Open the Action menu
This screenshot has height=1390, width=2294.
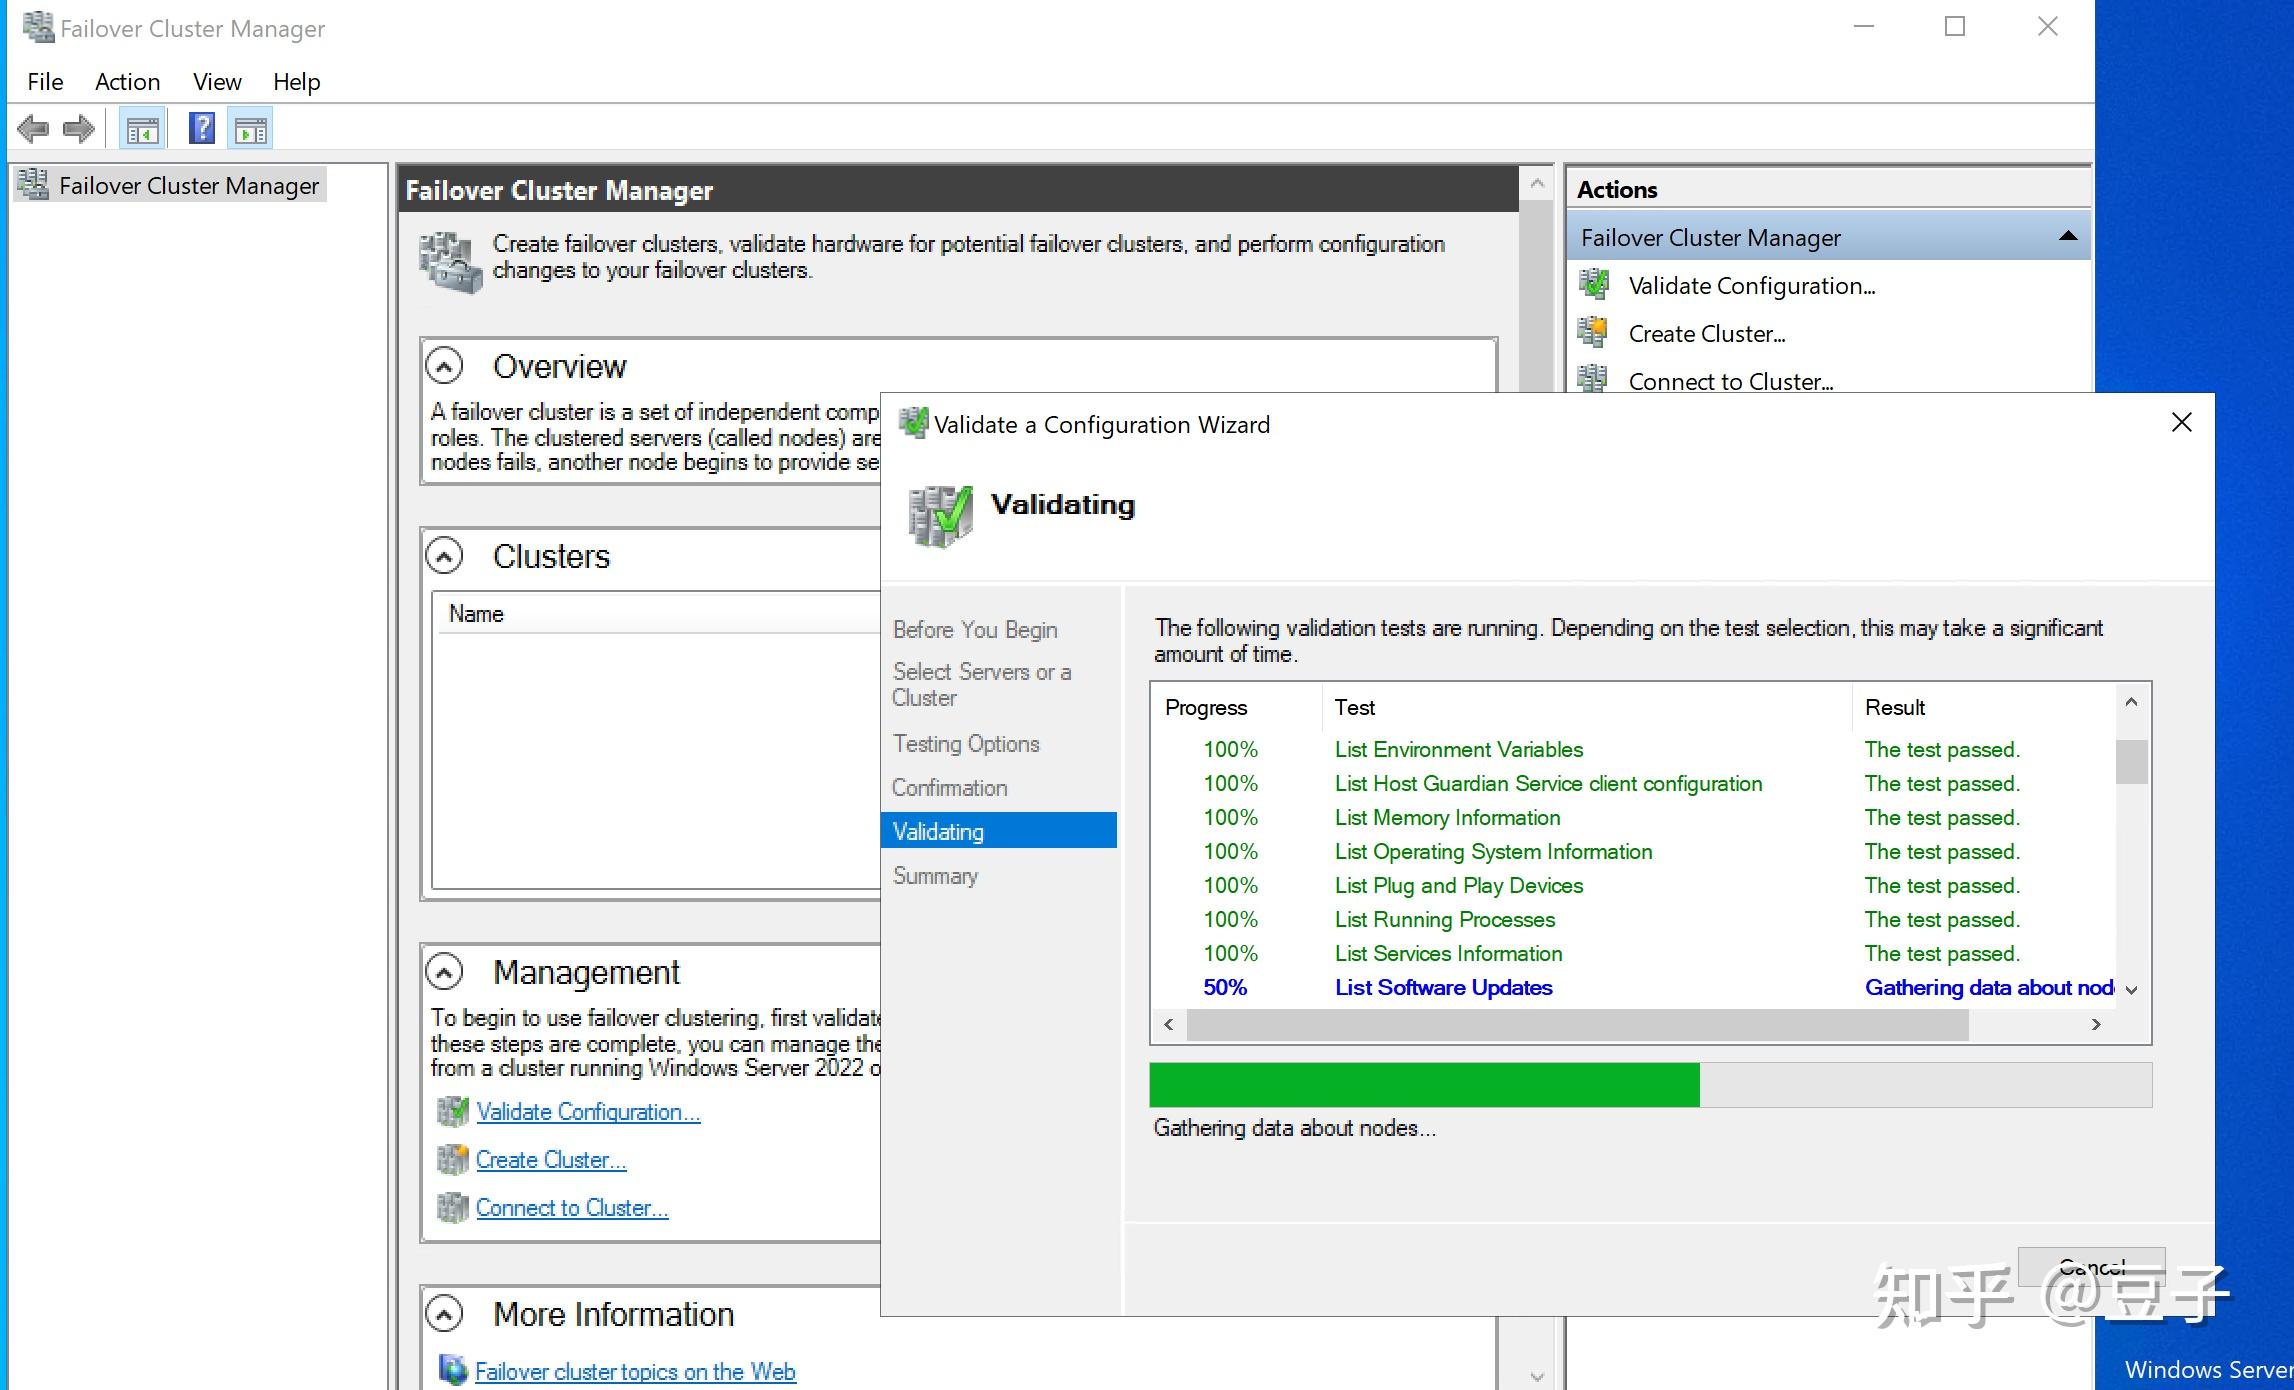point(127,81)
